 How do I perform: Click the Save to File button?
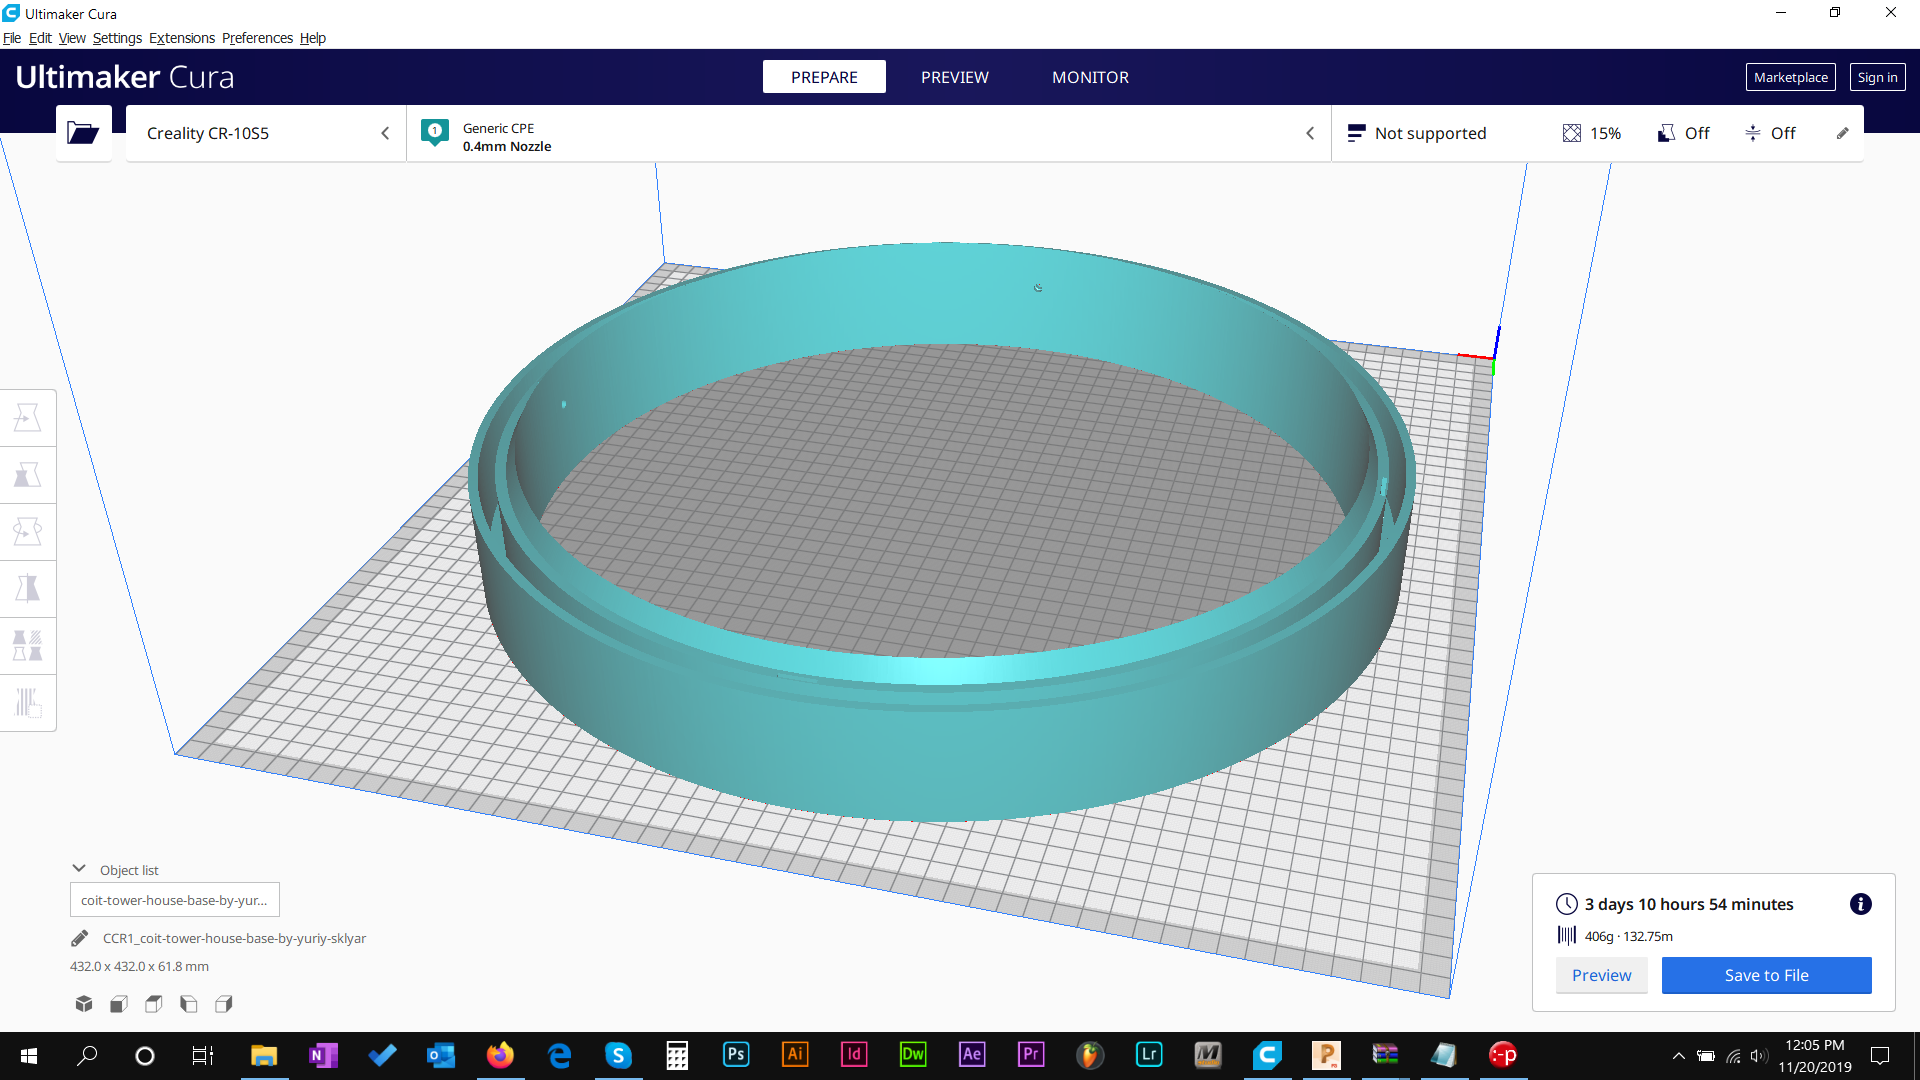click(1766, 975)
